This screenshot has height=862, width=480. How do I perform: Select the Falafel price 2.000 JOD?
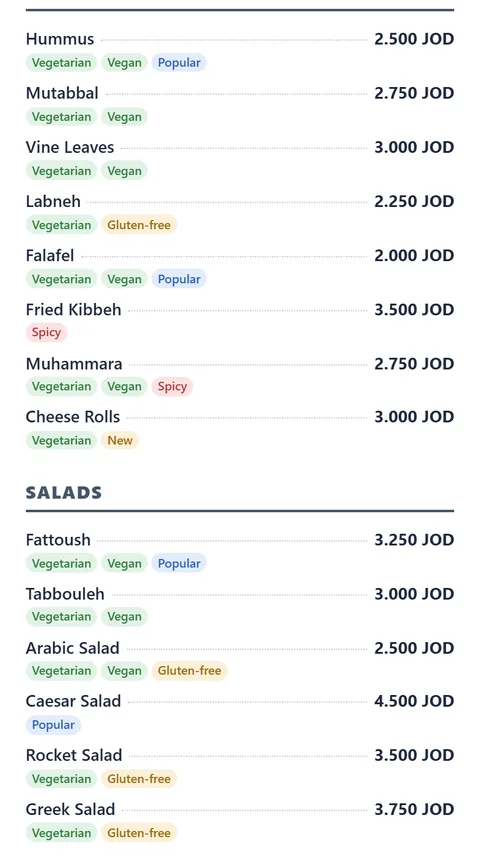click(x=414, y=256)
